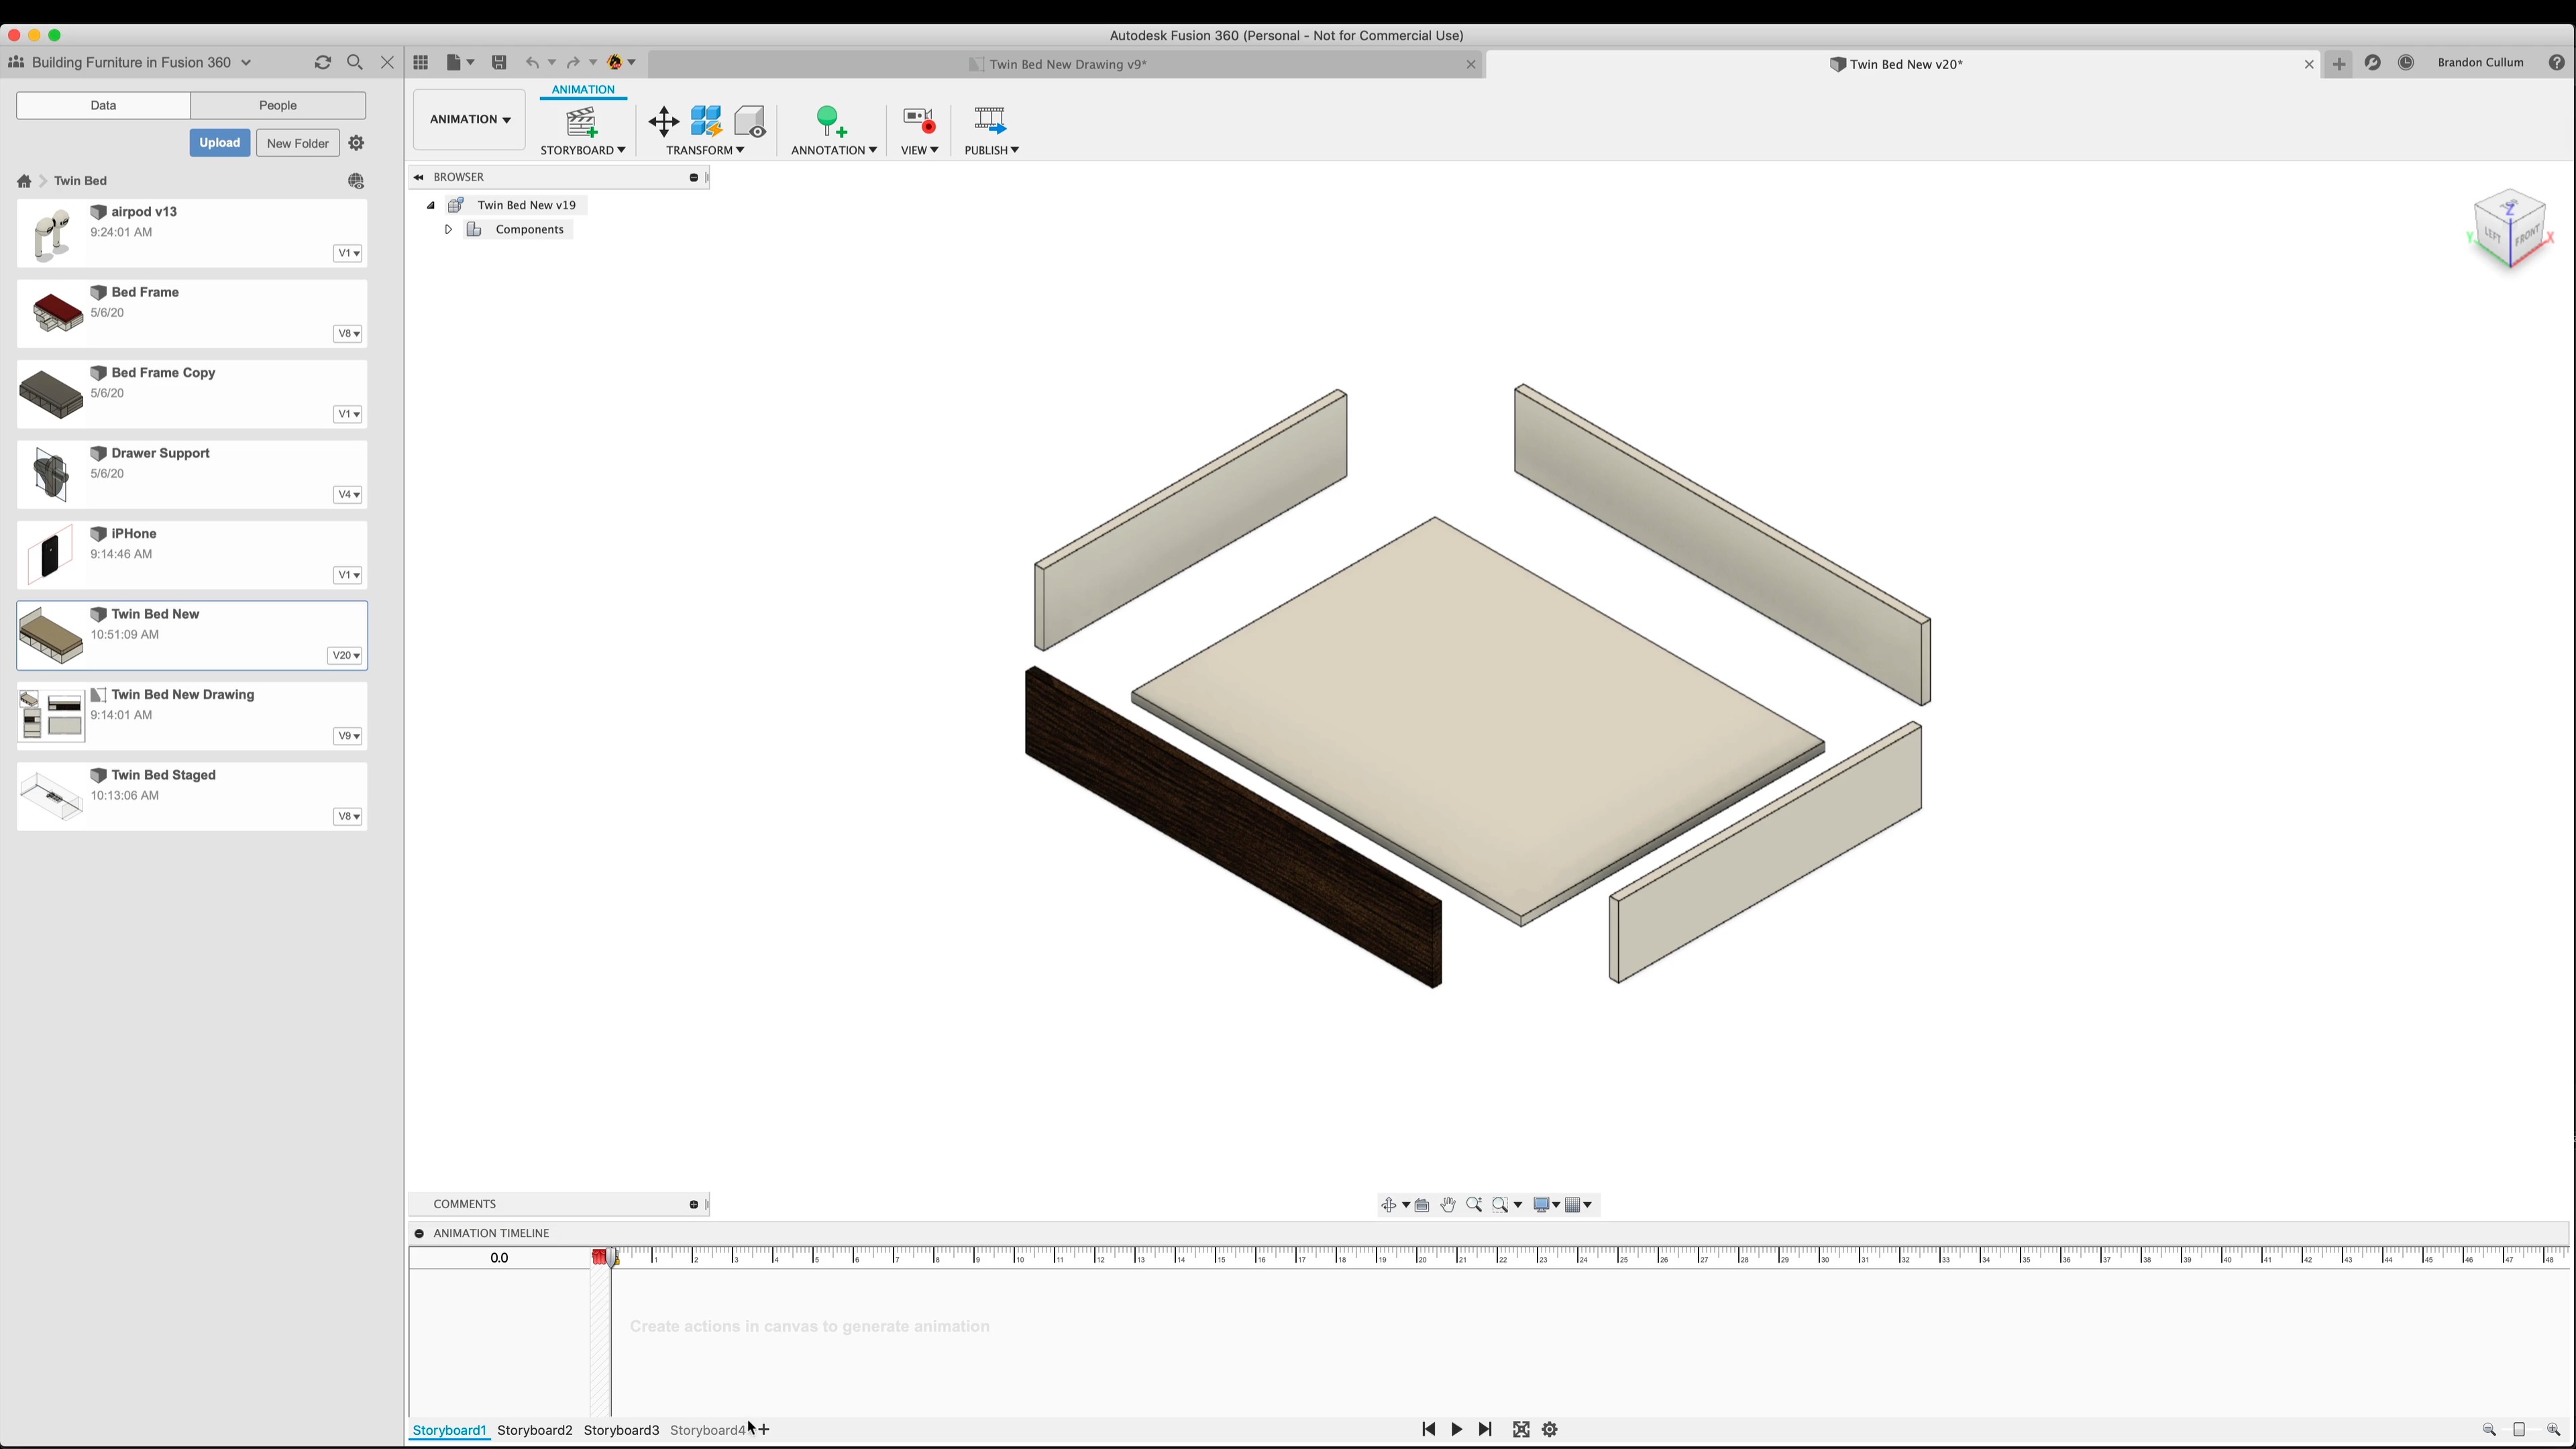2576x1449 pixels.
Task: Play the animation
Action: 1457,1430
